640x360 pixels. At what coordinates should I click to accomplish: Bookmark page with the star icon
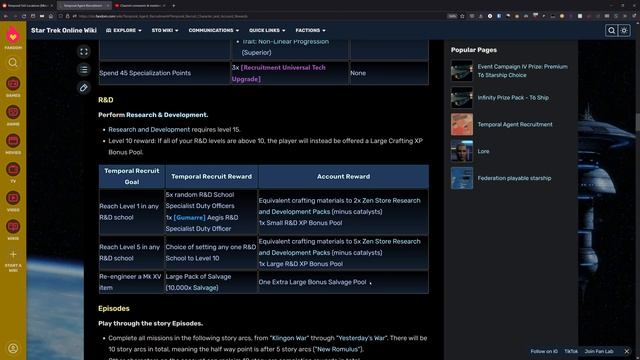coord(462,16)
